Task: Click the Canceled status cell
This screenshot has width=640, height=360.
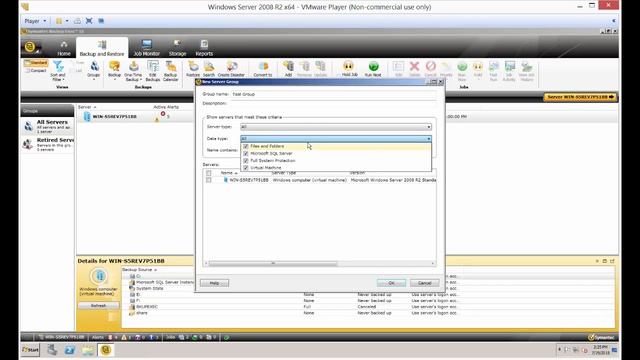Action: click(x=367, y=307)
